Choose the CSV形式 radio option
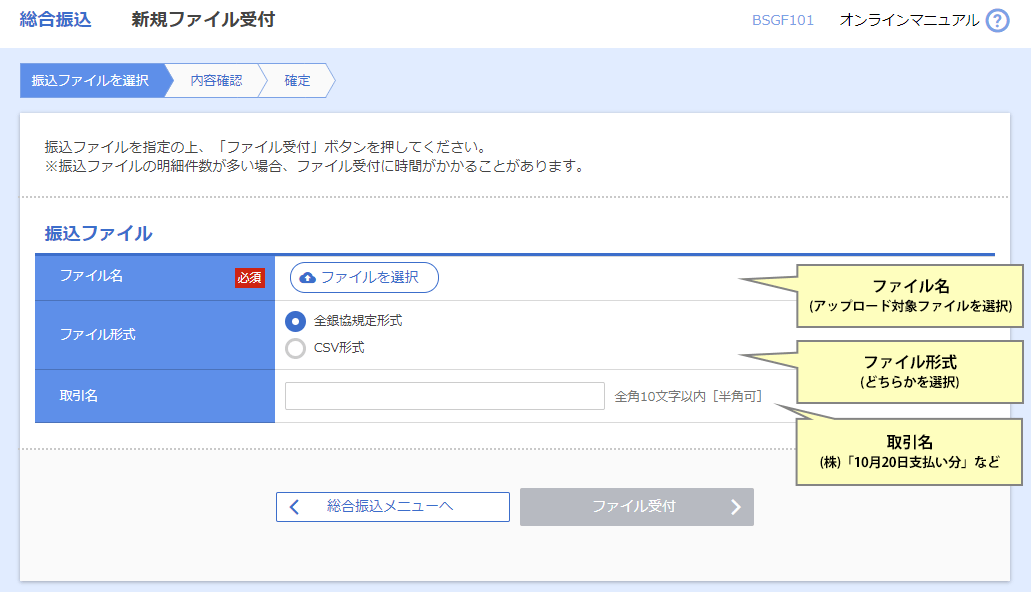The height and width of the screenshot is (592, 1031). coord(295,348)
